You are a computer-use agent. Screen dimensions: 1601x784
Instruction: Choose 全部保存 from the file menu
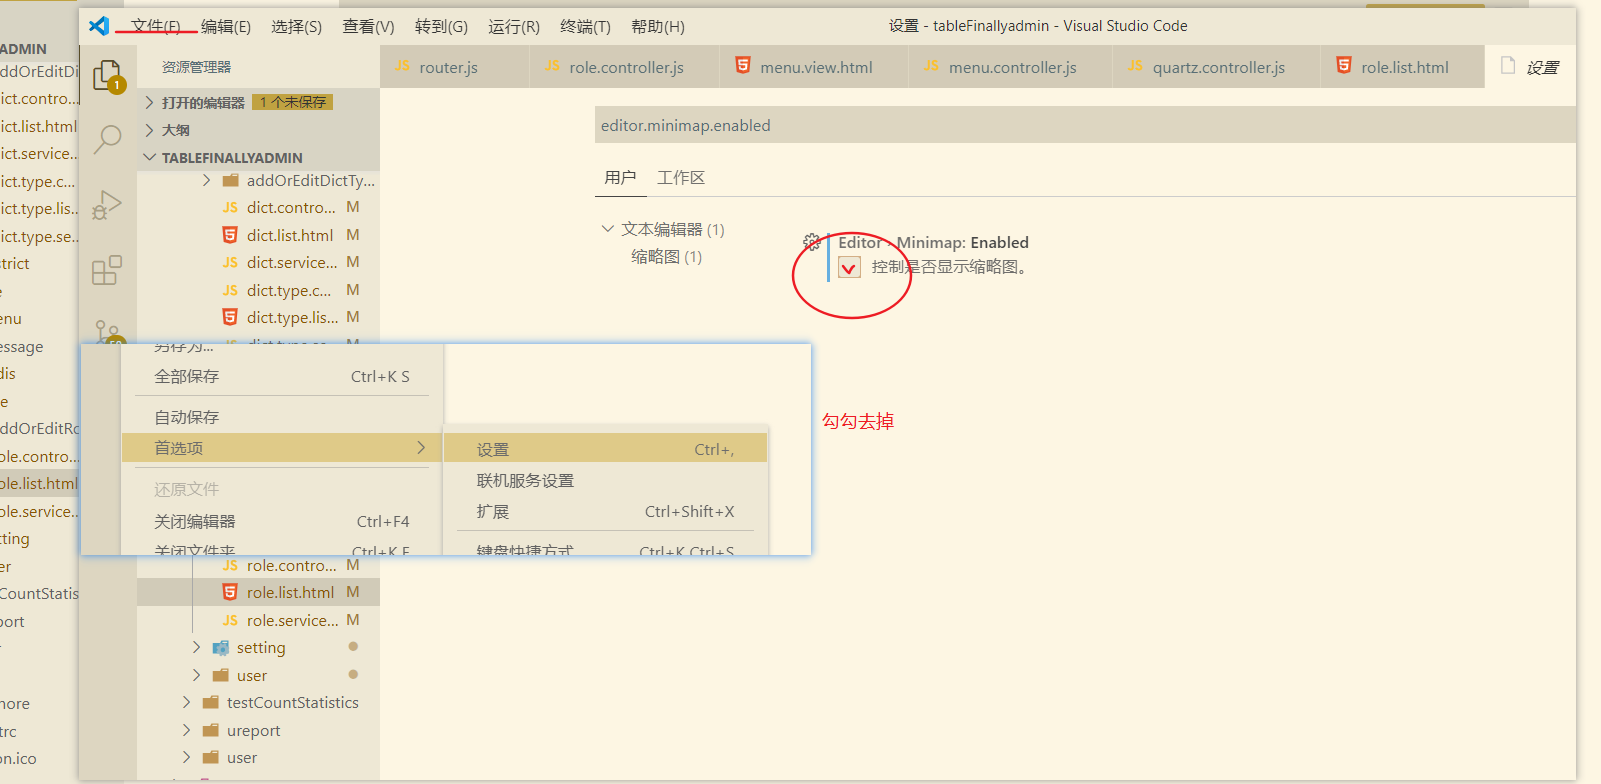coord(282,376)
